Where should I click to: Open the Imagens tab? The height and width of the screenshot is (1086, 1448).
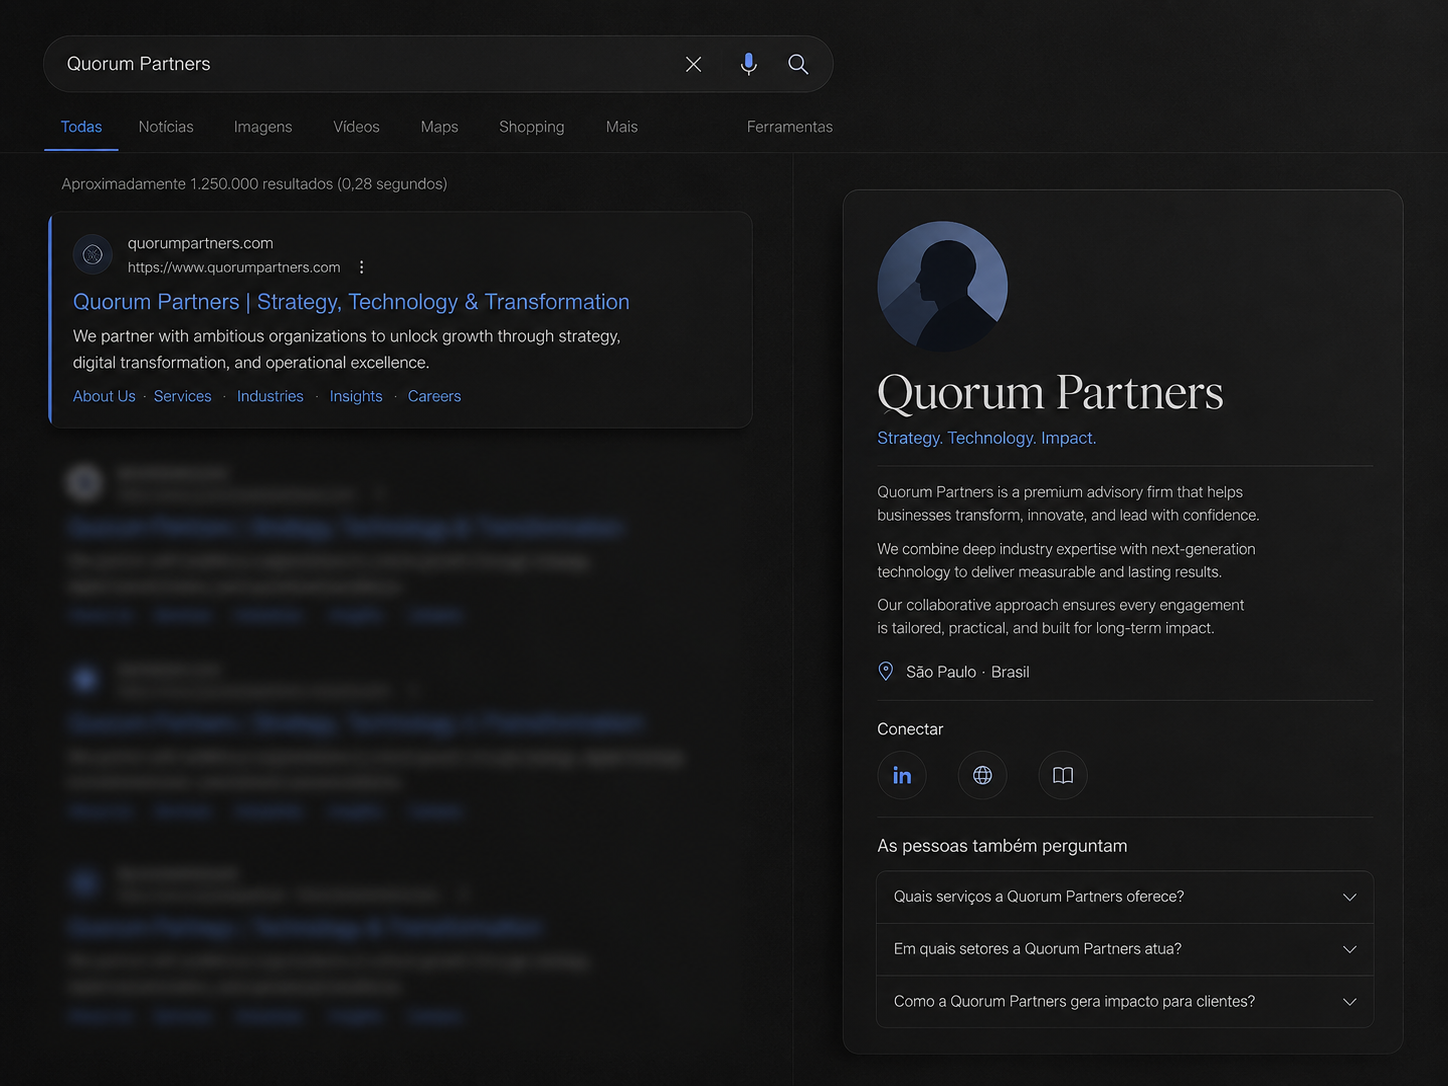[x=263, y=127]
